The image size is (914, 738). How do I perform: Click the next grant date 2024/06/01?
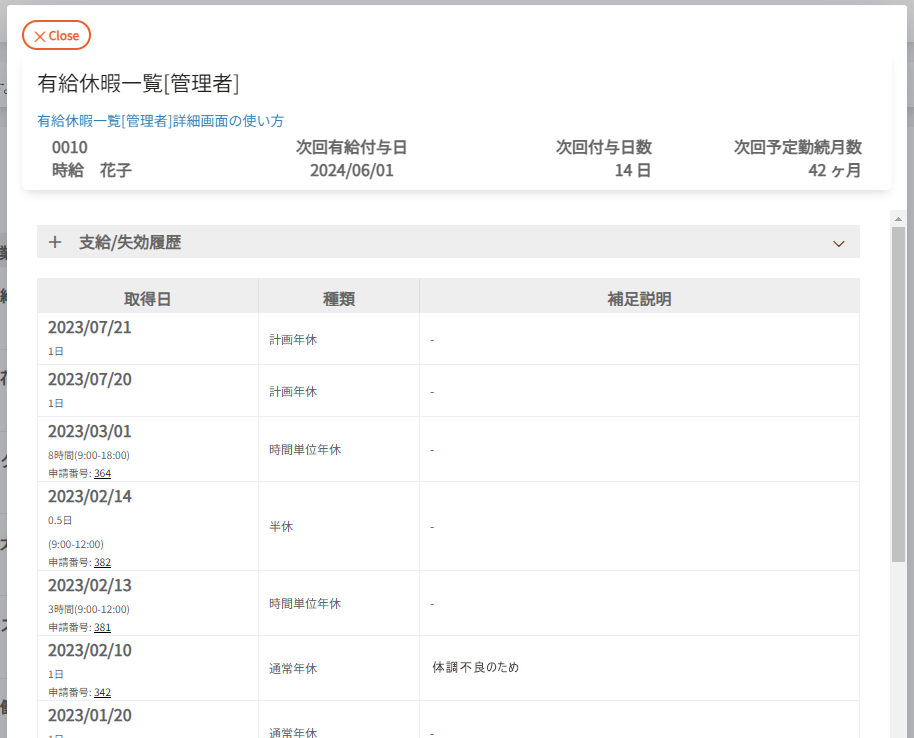point(352,171)
